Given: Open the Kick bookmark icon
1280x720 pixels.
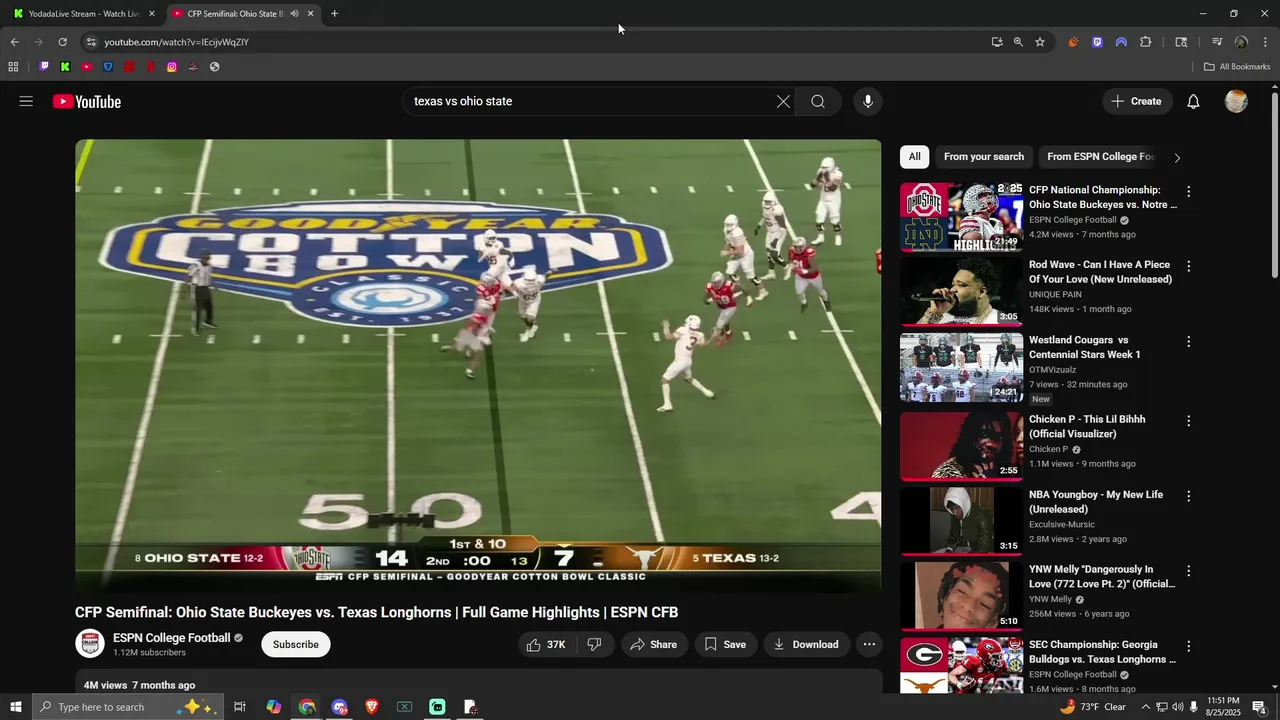Looking at the screenshot, I should click(65, 67).
